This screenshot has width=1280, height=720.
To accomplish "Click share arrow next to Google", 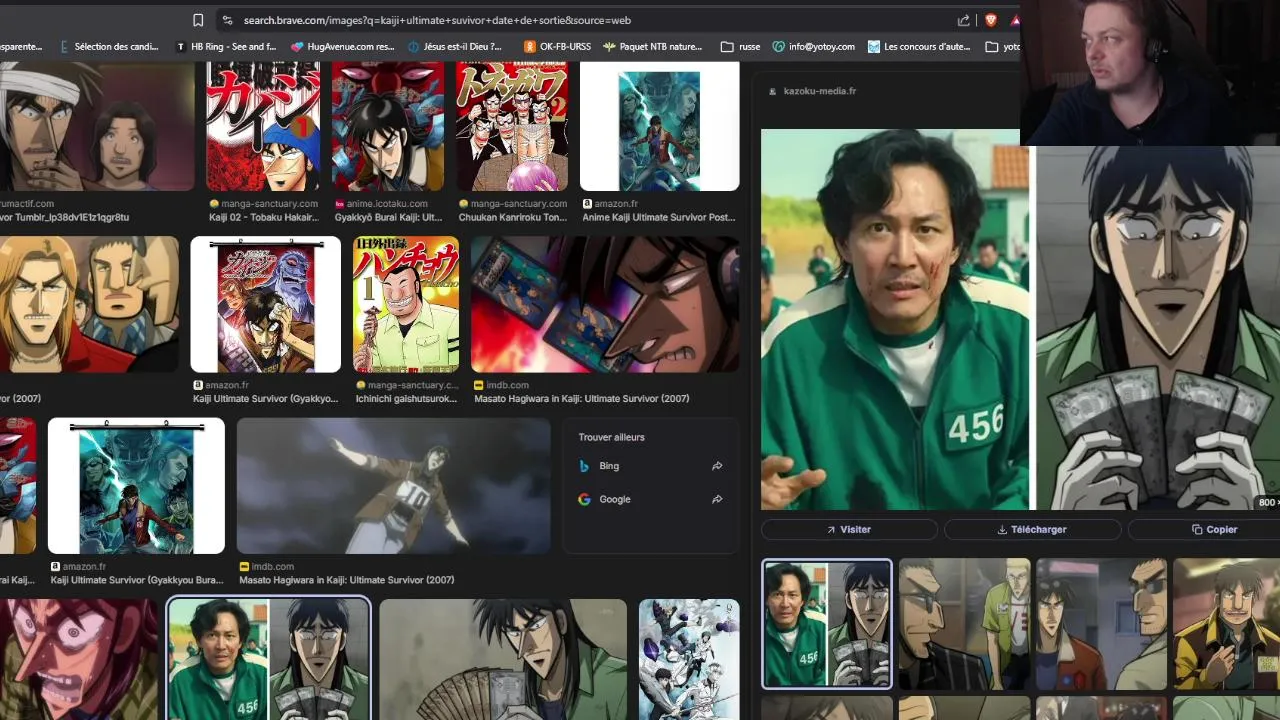I will pyautogui.click(x=717, y=499).
